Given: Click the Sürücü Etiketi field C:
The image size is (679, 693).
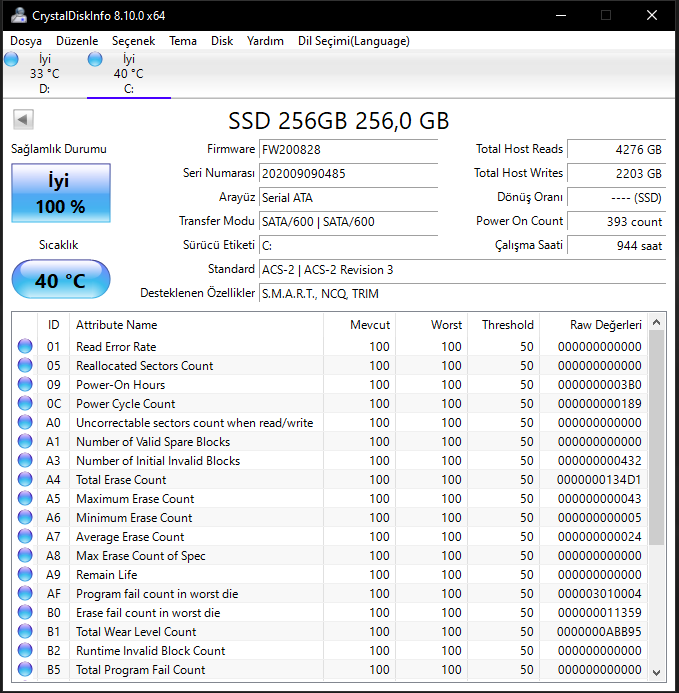Looking at the screenshot, I should point(348,245).
